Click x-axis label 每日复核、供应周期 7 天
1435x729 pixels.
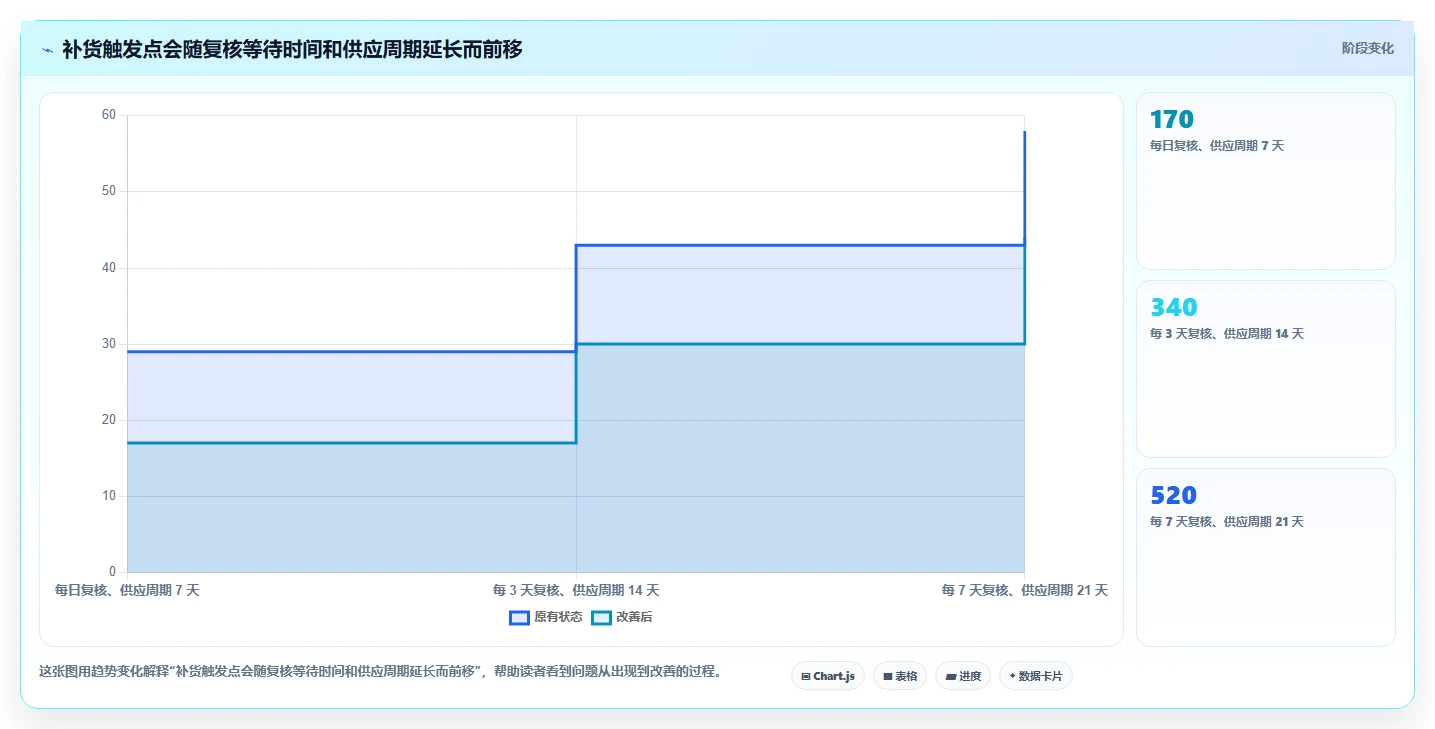[x=127, y=590]
